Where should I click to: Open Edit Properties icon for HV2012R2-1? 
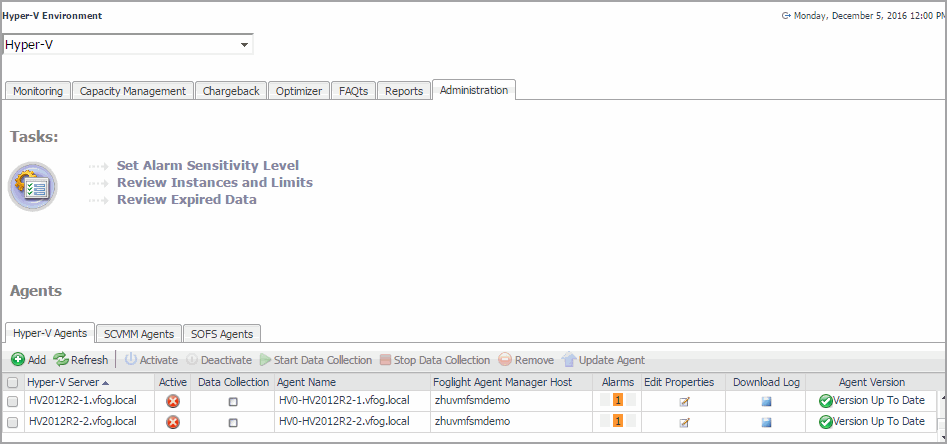point(684,402)
